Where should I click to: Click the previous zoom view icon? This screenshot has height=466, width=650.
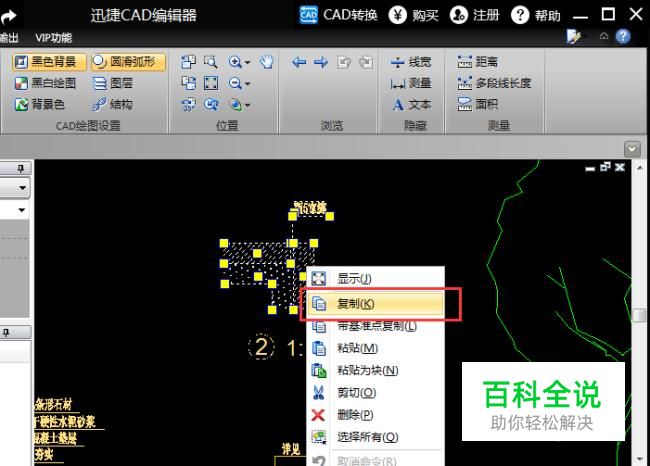click(211, 104)
